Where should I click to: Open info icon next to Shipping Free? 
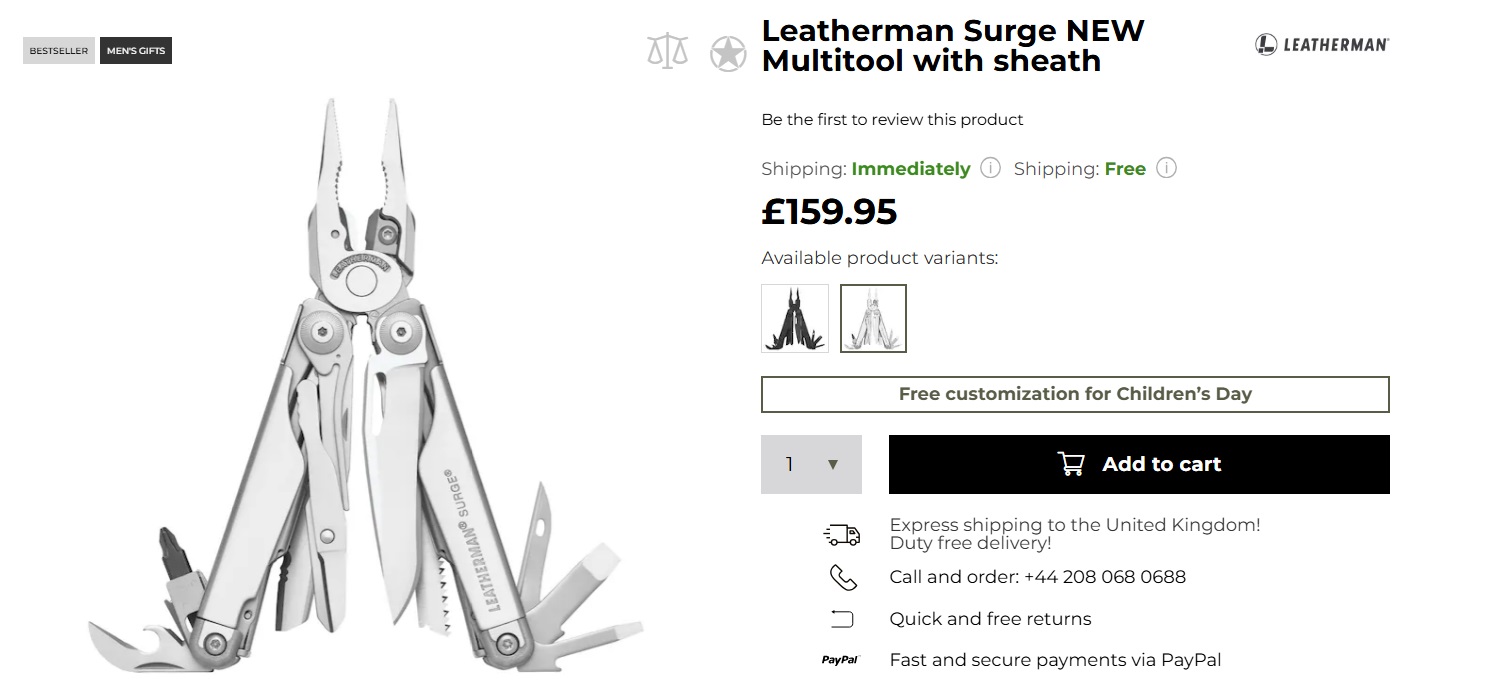click(x=1166, y=168)
